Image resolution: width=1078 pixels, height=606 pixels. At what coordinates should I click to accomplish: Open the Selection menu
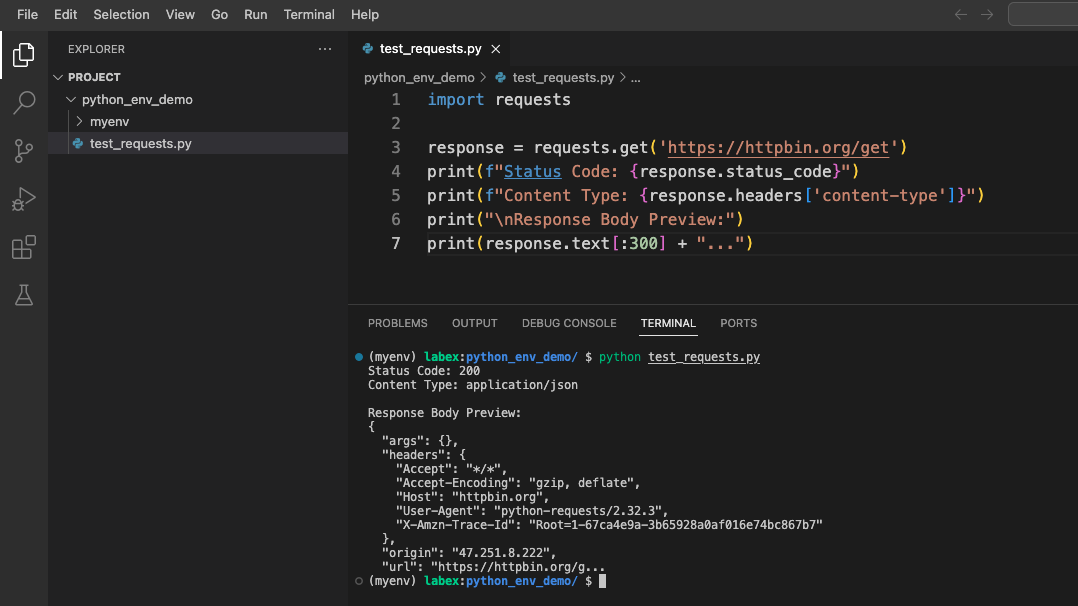(x=121, y=14)
